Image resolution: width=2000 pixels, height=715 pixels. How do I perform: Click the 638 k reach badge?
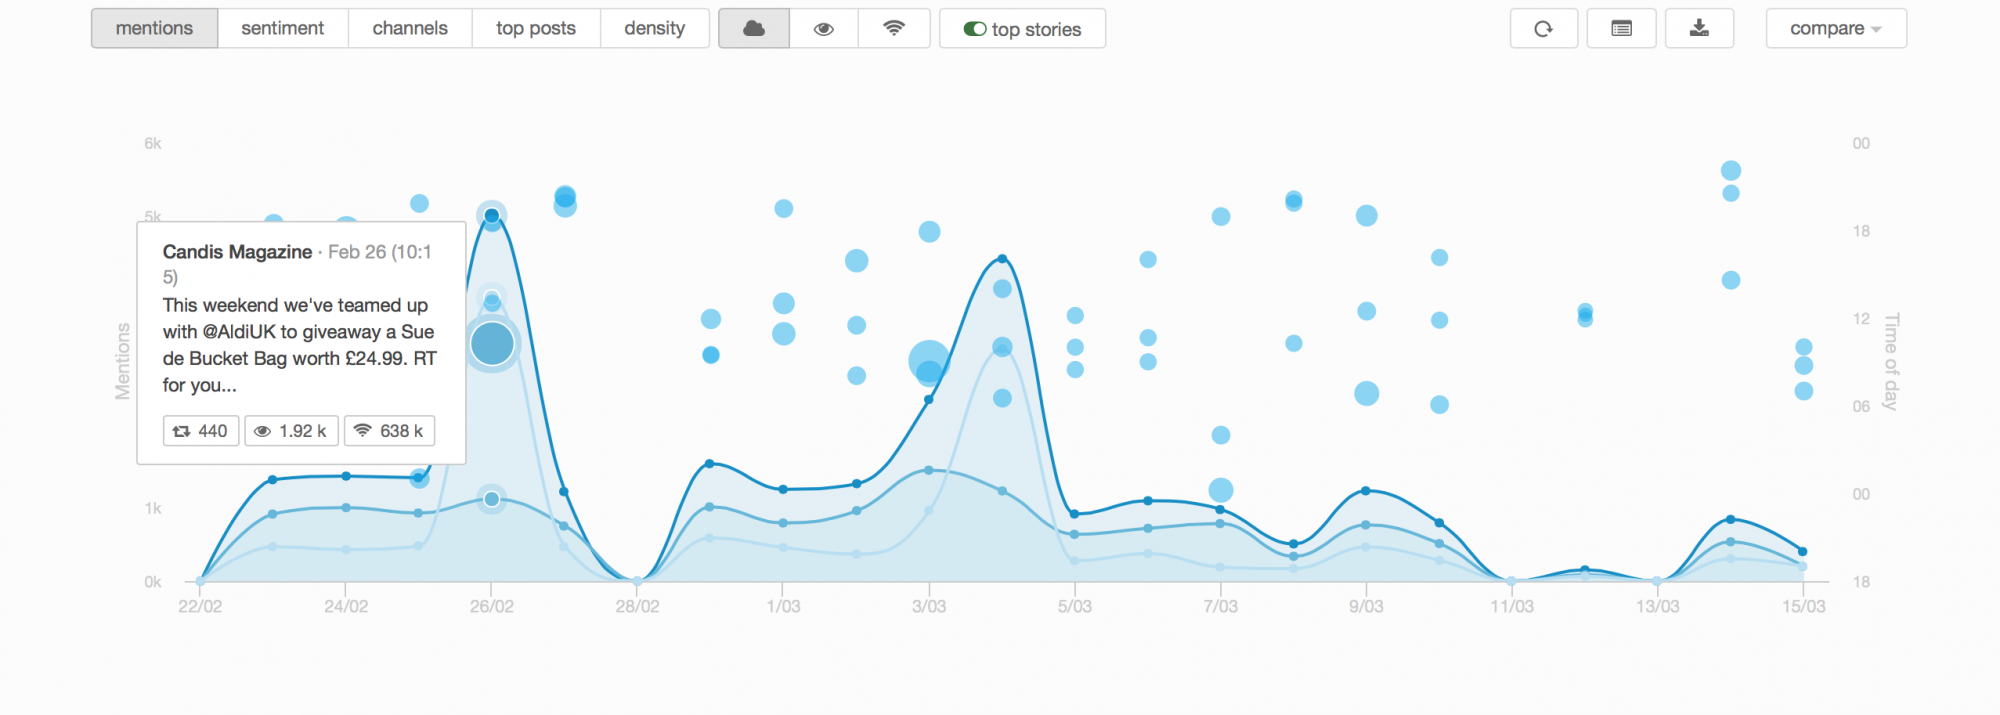(390, 431)
